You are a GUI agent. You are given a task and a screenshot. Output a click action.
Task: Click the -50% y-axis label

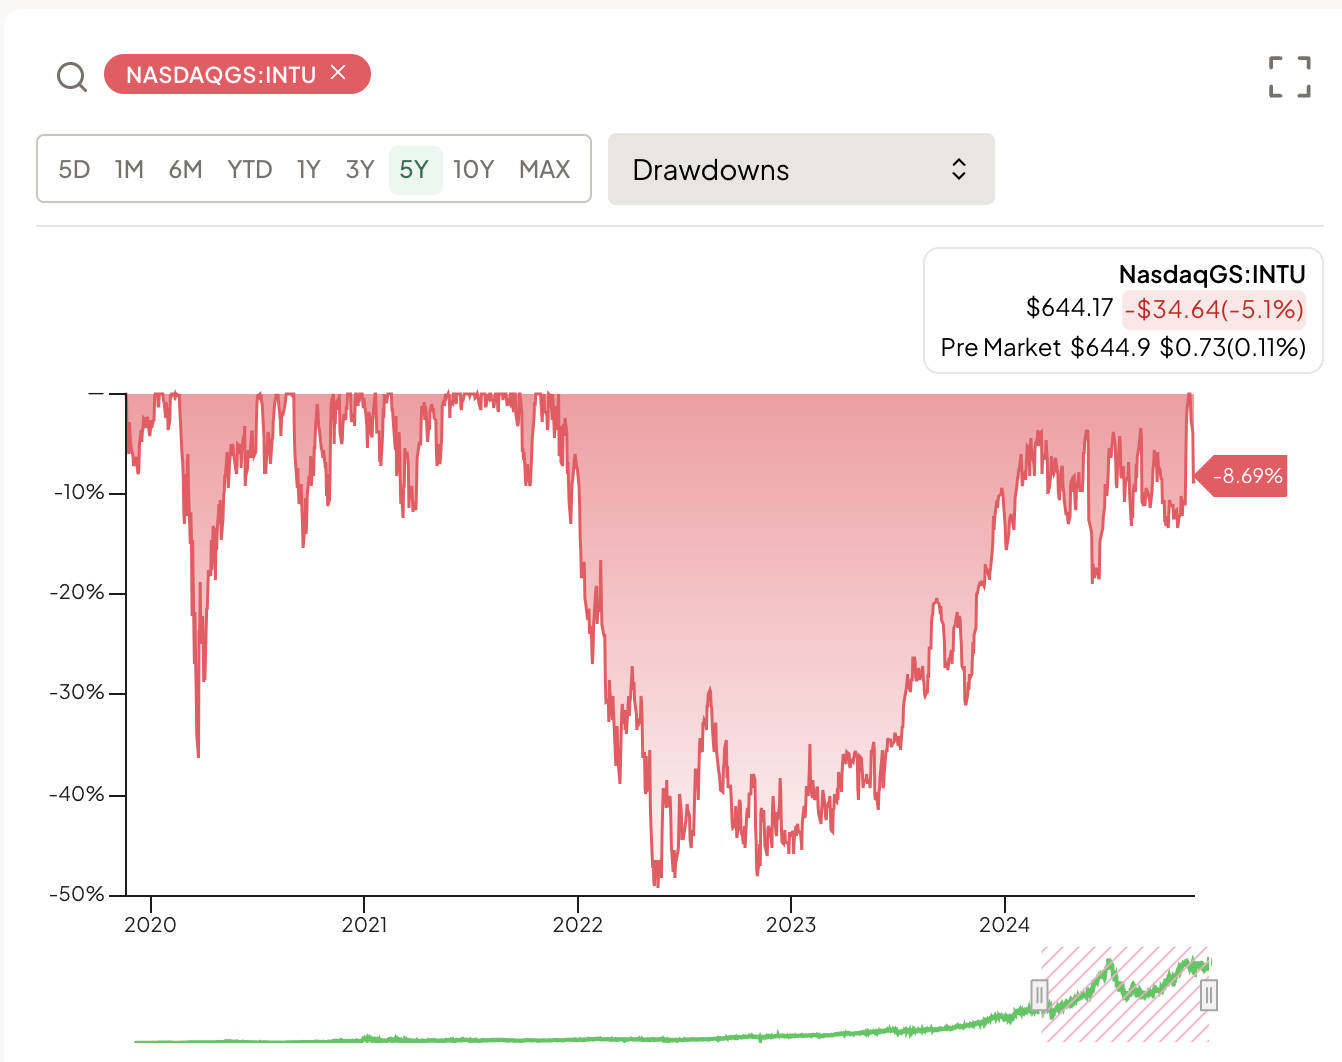(x=77, y=894)
